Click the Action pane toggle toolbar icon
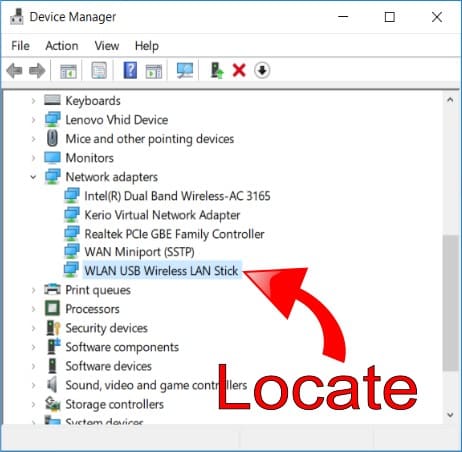This screenshot has height=452, width=462. click(154, 71)
